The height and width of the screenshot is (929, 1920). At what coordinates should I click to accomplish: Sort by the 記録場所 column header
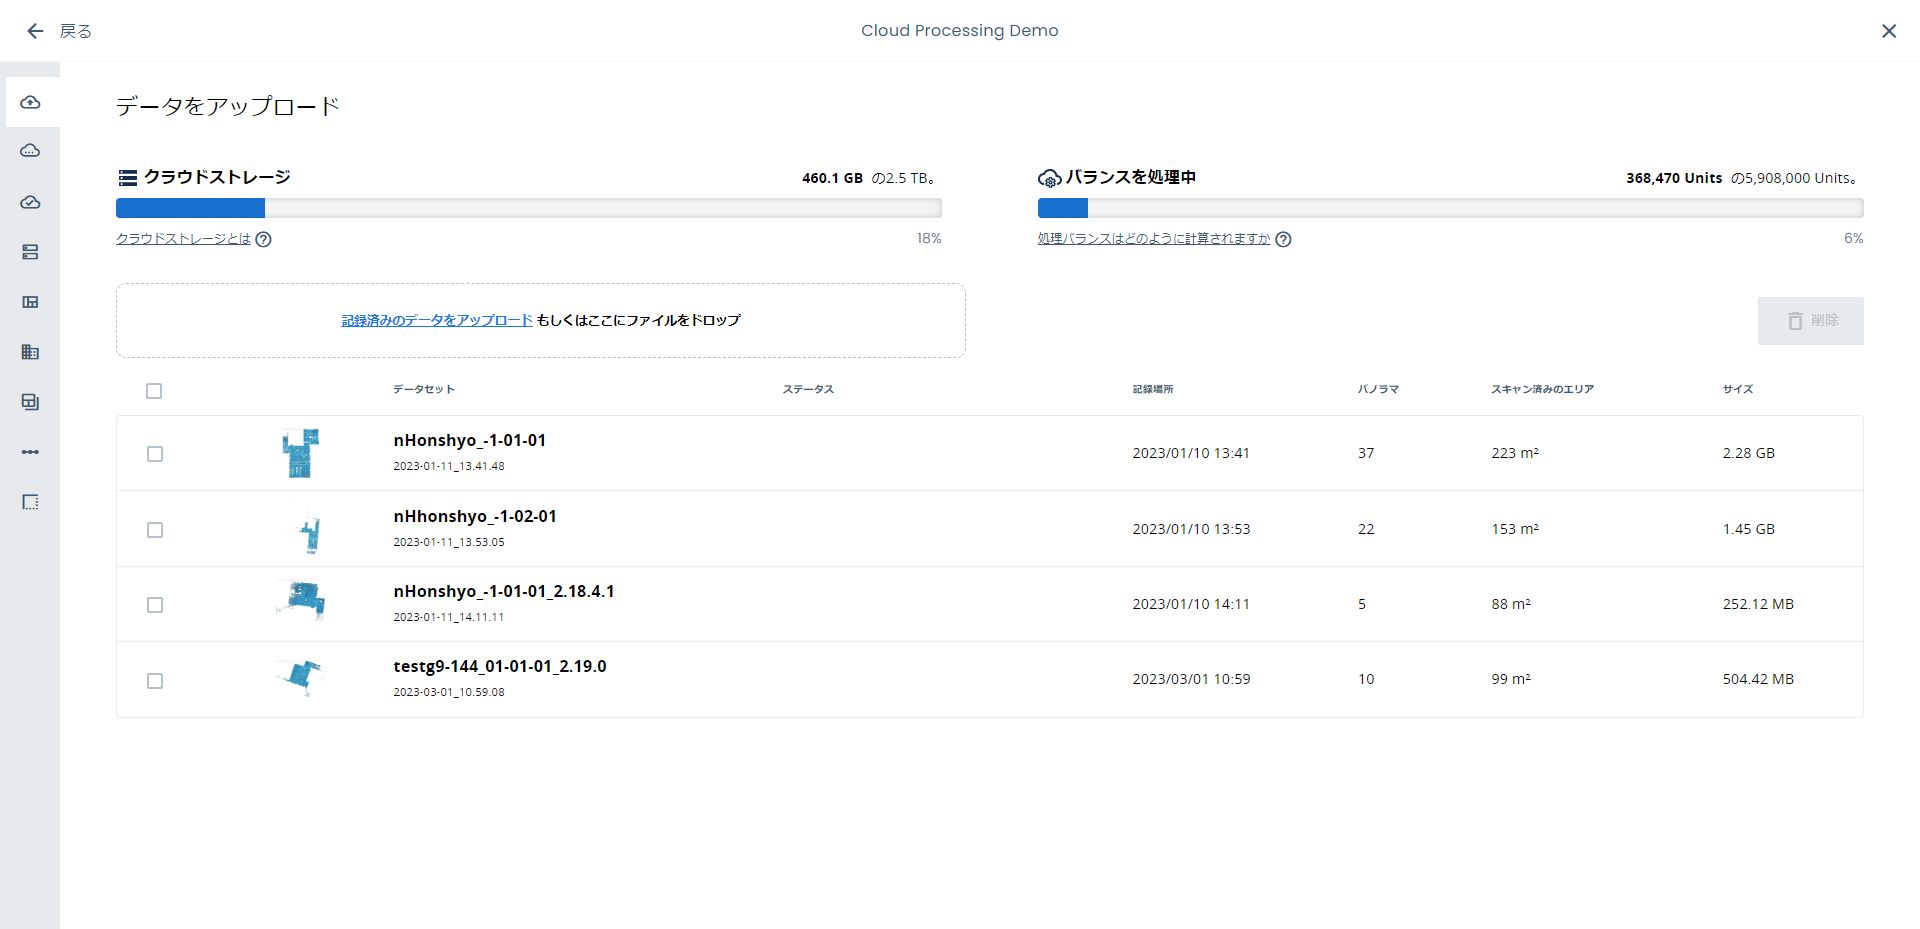pyautogui.click(x=1153, y=389)
